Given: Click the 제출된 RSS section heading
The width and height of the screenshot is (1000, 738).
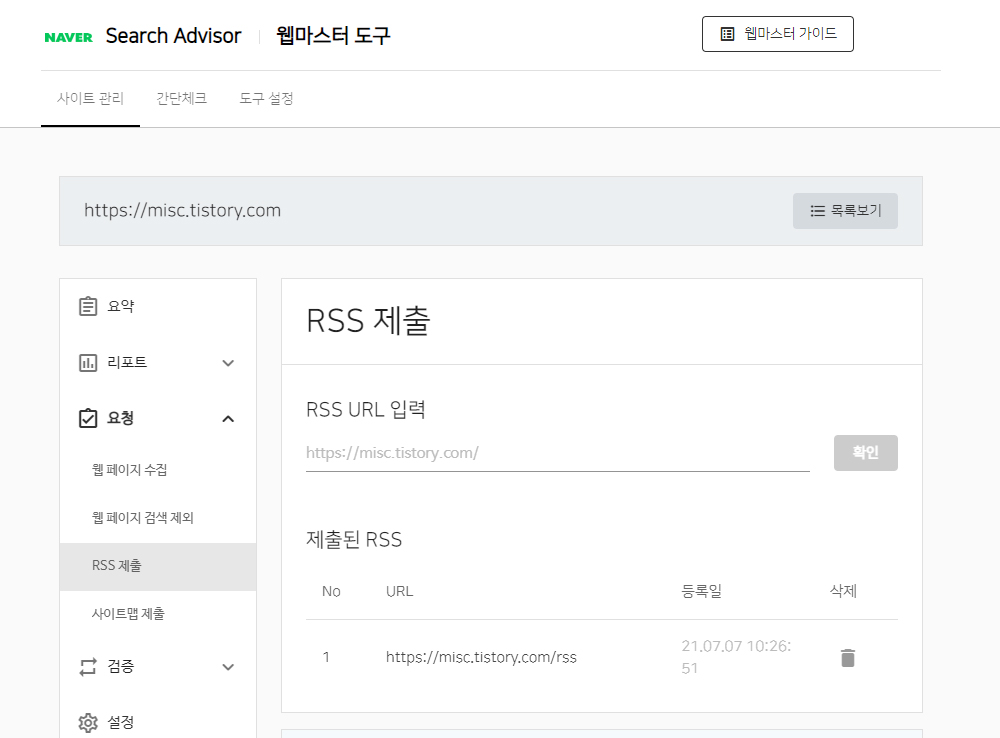Looking at the screenshot, I should coord(354,540).
